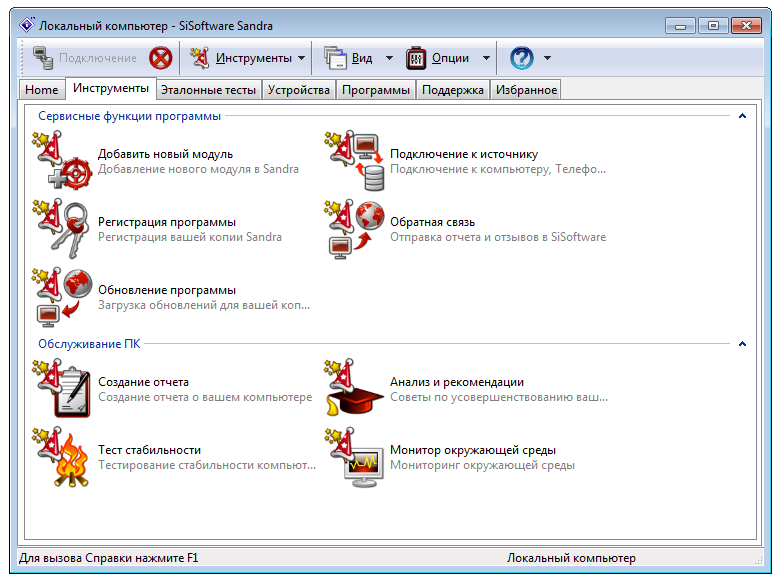Click the Сервисные функции программы header text

[130, 116]
